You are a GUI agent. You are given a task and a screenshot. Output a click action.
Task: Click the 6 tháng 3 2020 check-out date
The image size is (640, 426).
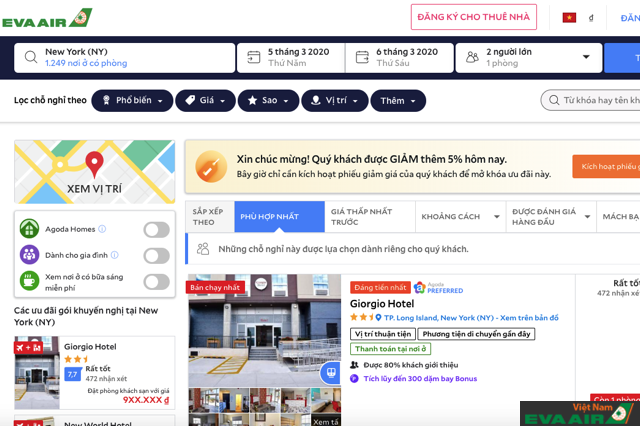click(x=400, y=58)
